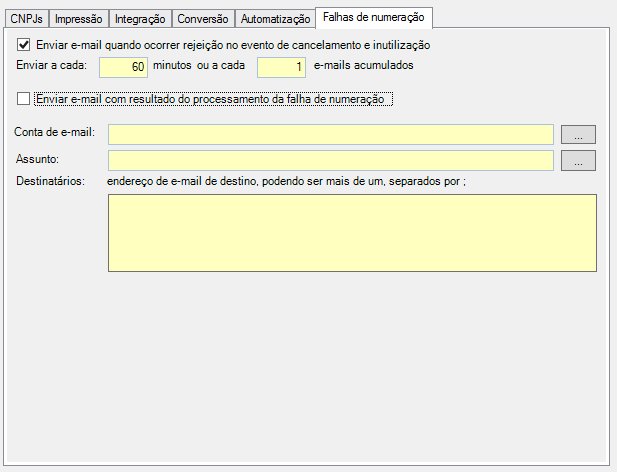Viewport: 617px width, 472px height.
Task: Open the Automatização tab
Action: [276, 19]
